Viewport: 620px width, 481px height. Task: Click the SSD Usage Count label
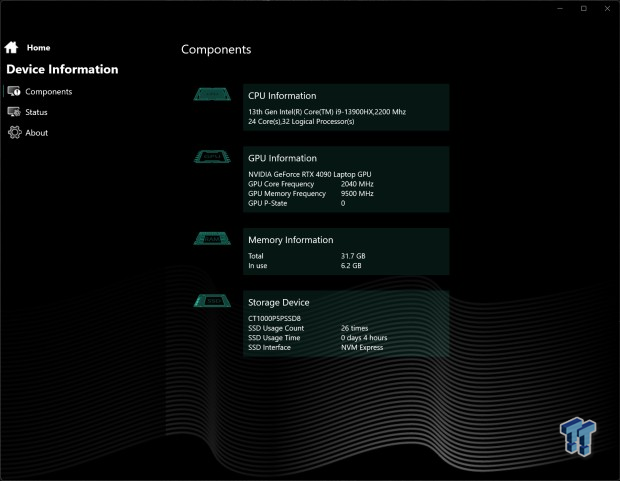[276, 328]
